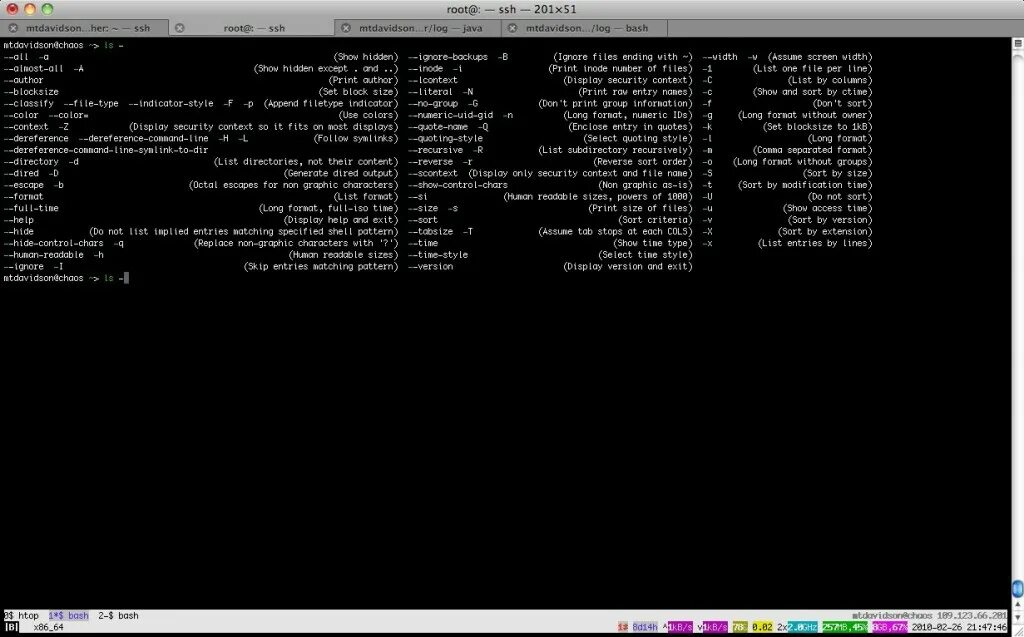Click the '(List entries by lines)' description
Viewport: 1024px width, 637px height.
(815, 243)
